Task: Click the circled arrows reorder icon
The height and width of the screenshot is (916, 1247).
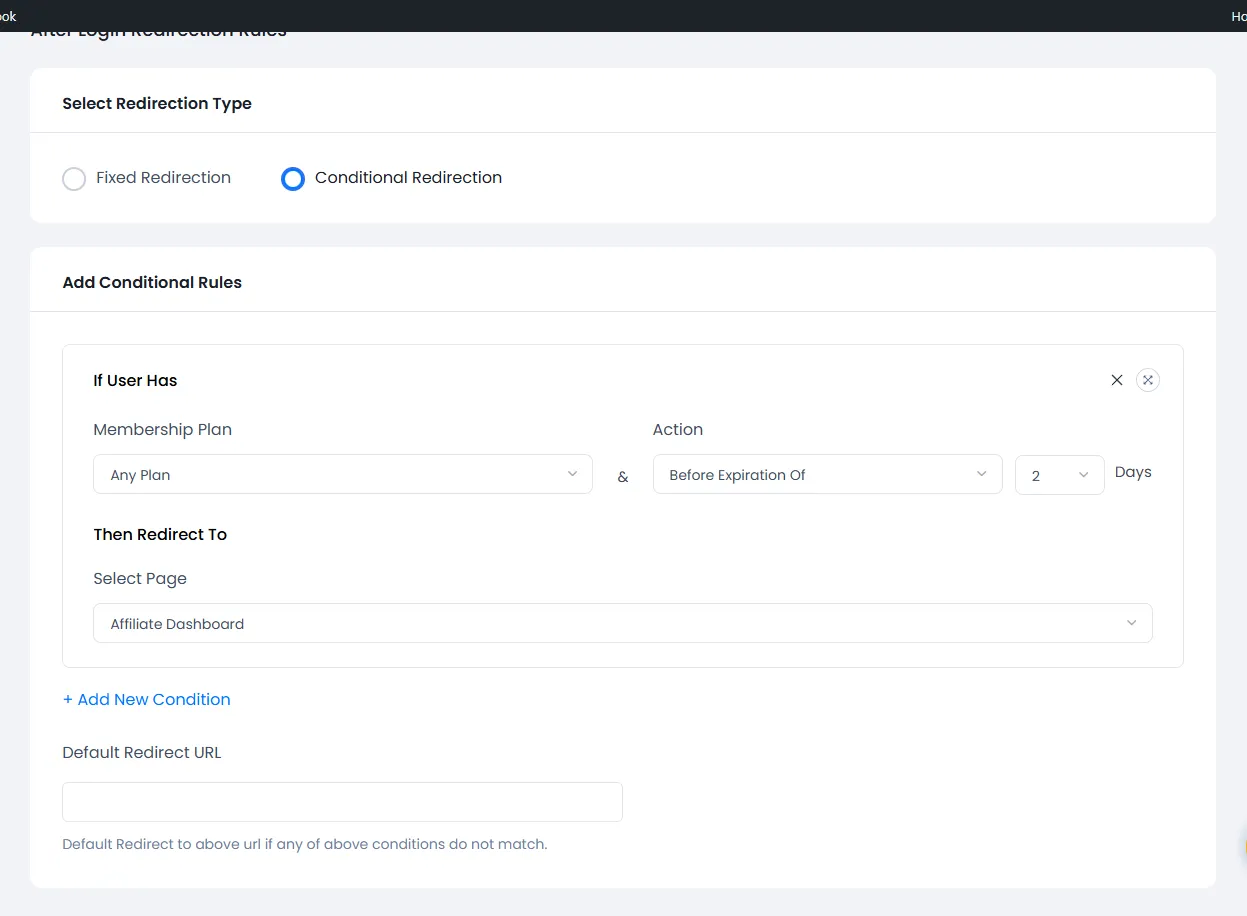Action: (1148, 380)
